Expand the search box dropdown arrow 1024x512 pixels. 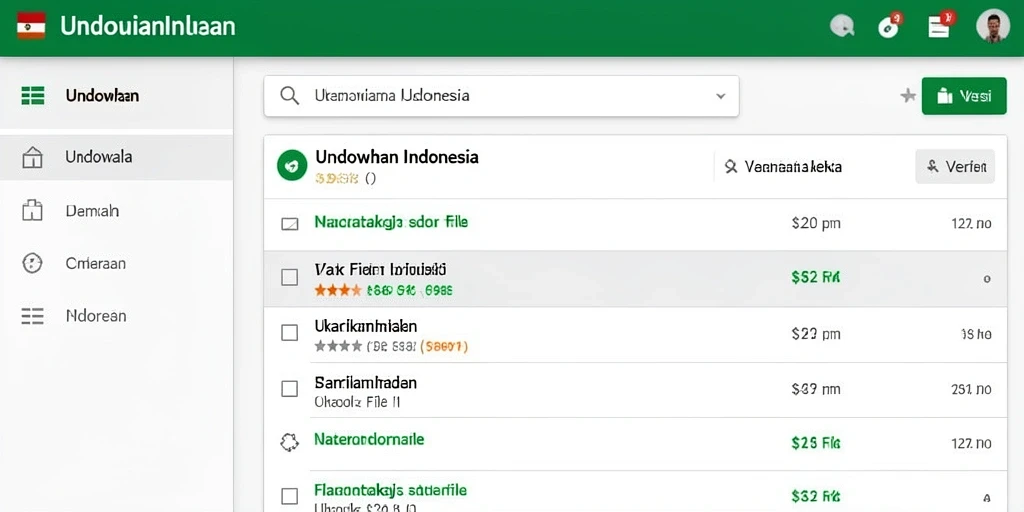pyautogui.click(x=720, y=96)
